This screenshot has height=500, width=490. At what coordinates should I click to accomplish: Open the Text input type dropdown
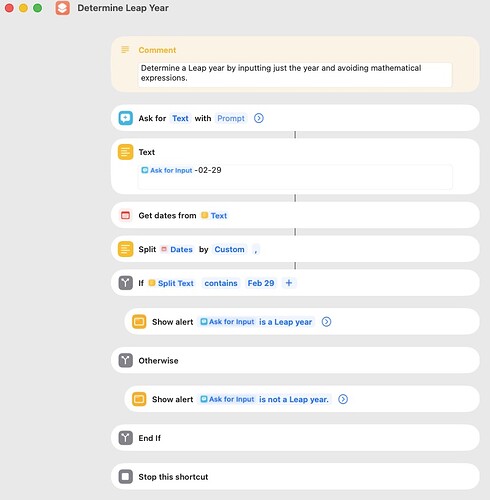tap(180, 118)
